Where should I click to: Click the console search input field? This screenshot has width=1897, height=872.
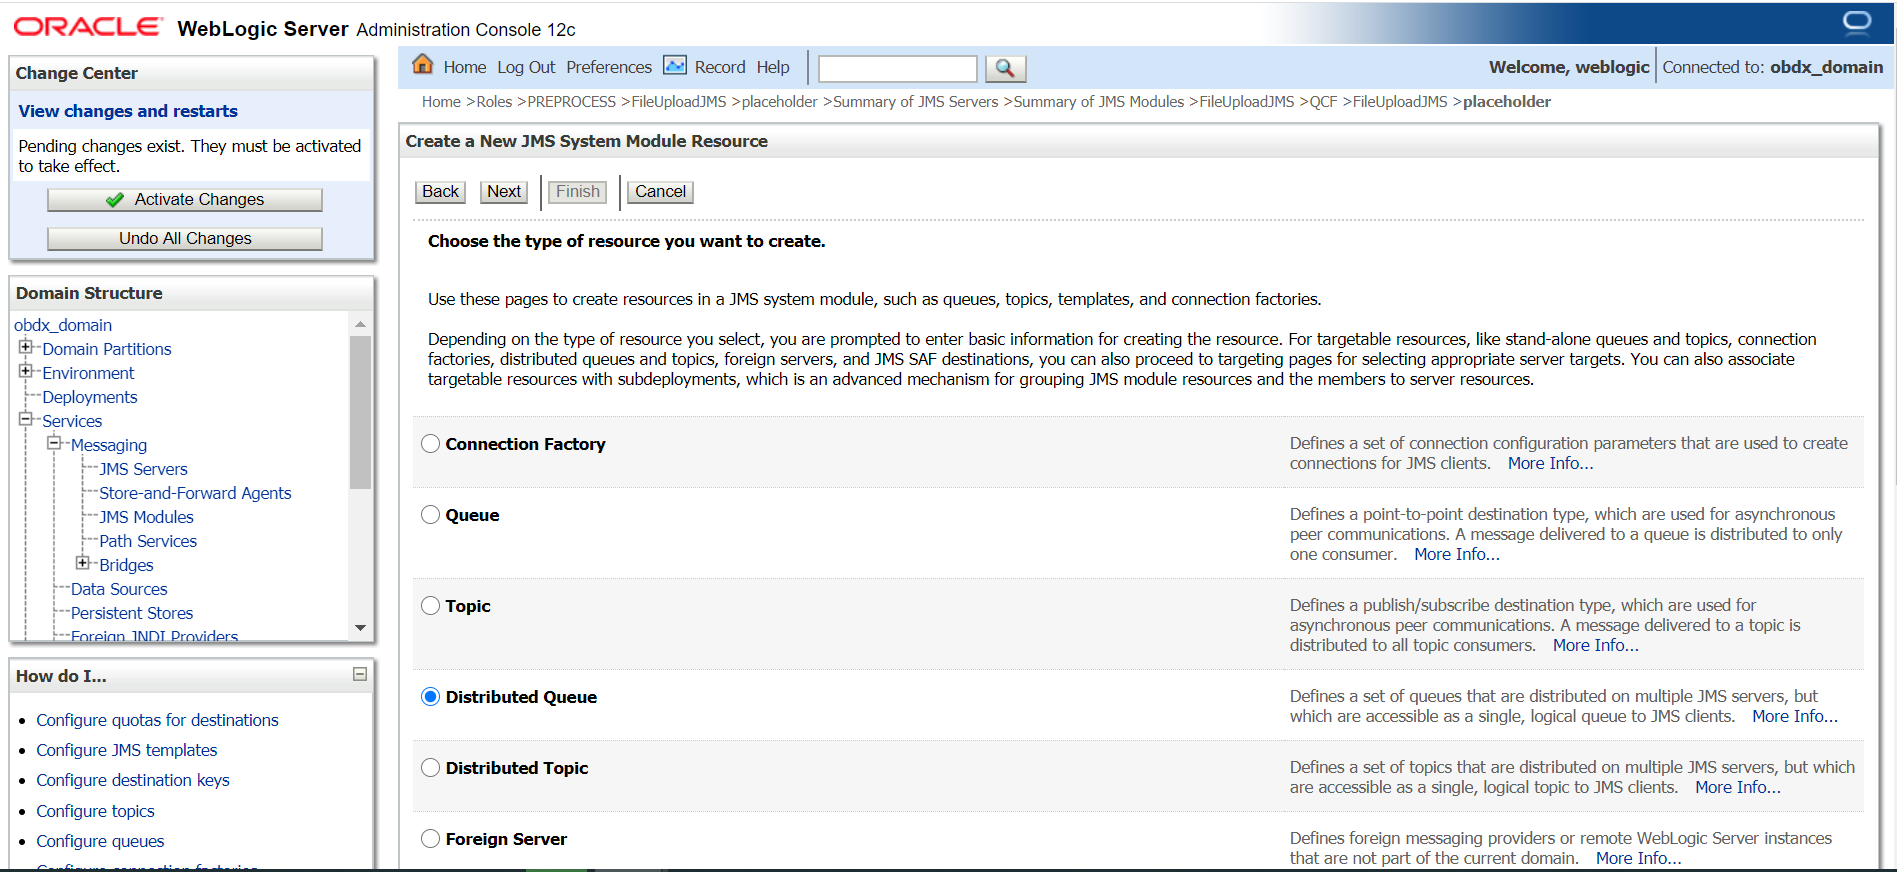pos(898,68)
